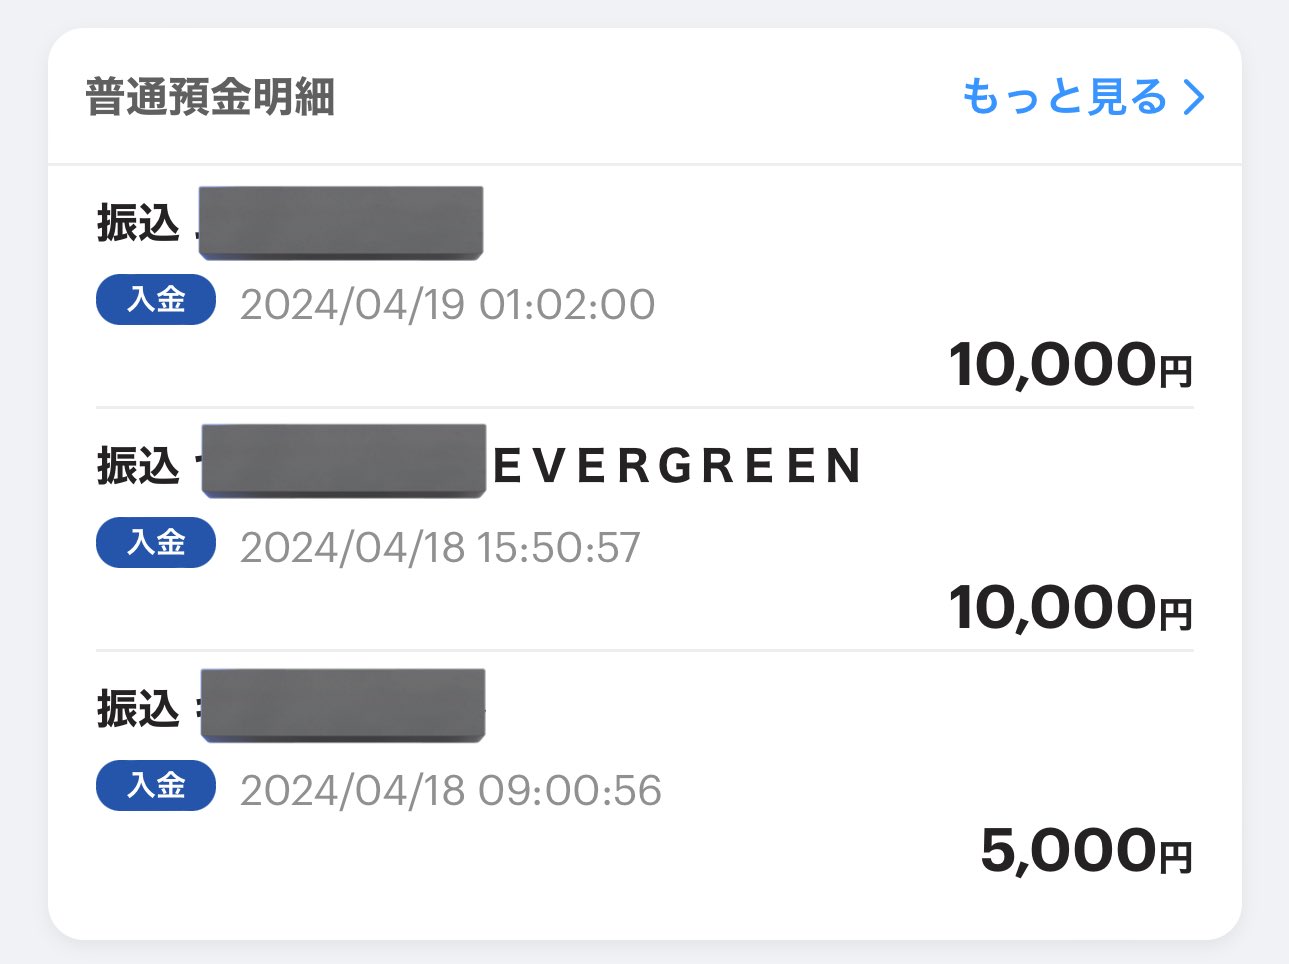This screenshot has width=1289, height=964.
Task: Click the 5,000円 deposit amount
Action: 1087,850
